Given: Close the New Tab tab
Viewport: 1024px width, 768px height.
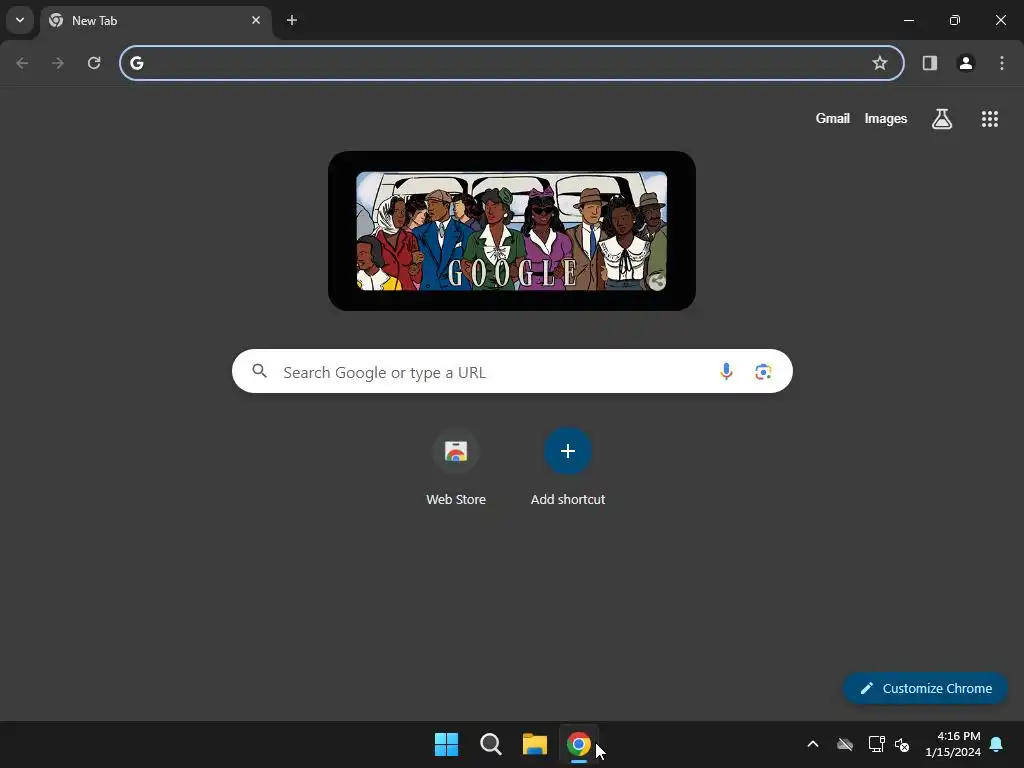Looking at the screenshot, I should pos(256,20).
